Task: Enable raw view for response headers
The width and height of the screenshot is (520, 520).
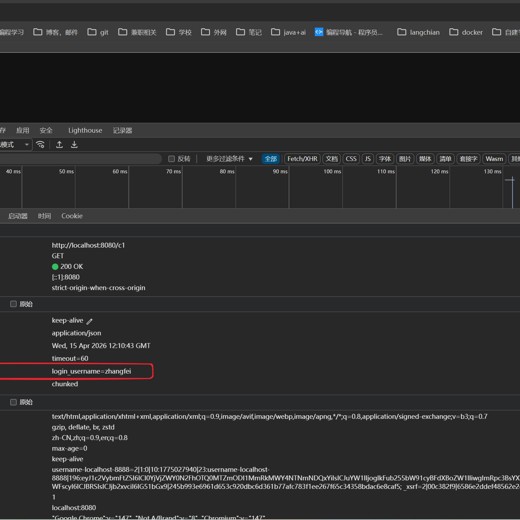Action: tap(13, 304)
